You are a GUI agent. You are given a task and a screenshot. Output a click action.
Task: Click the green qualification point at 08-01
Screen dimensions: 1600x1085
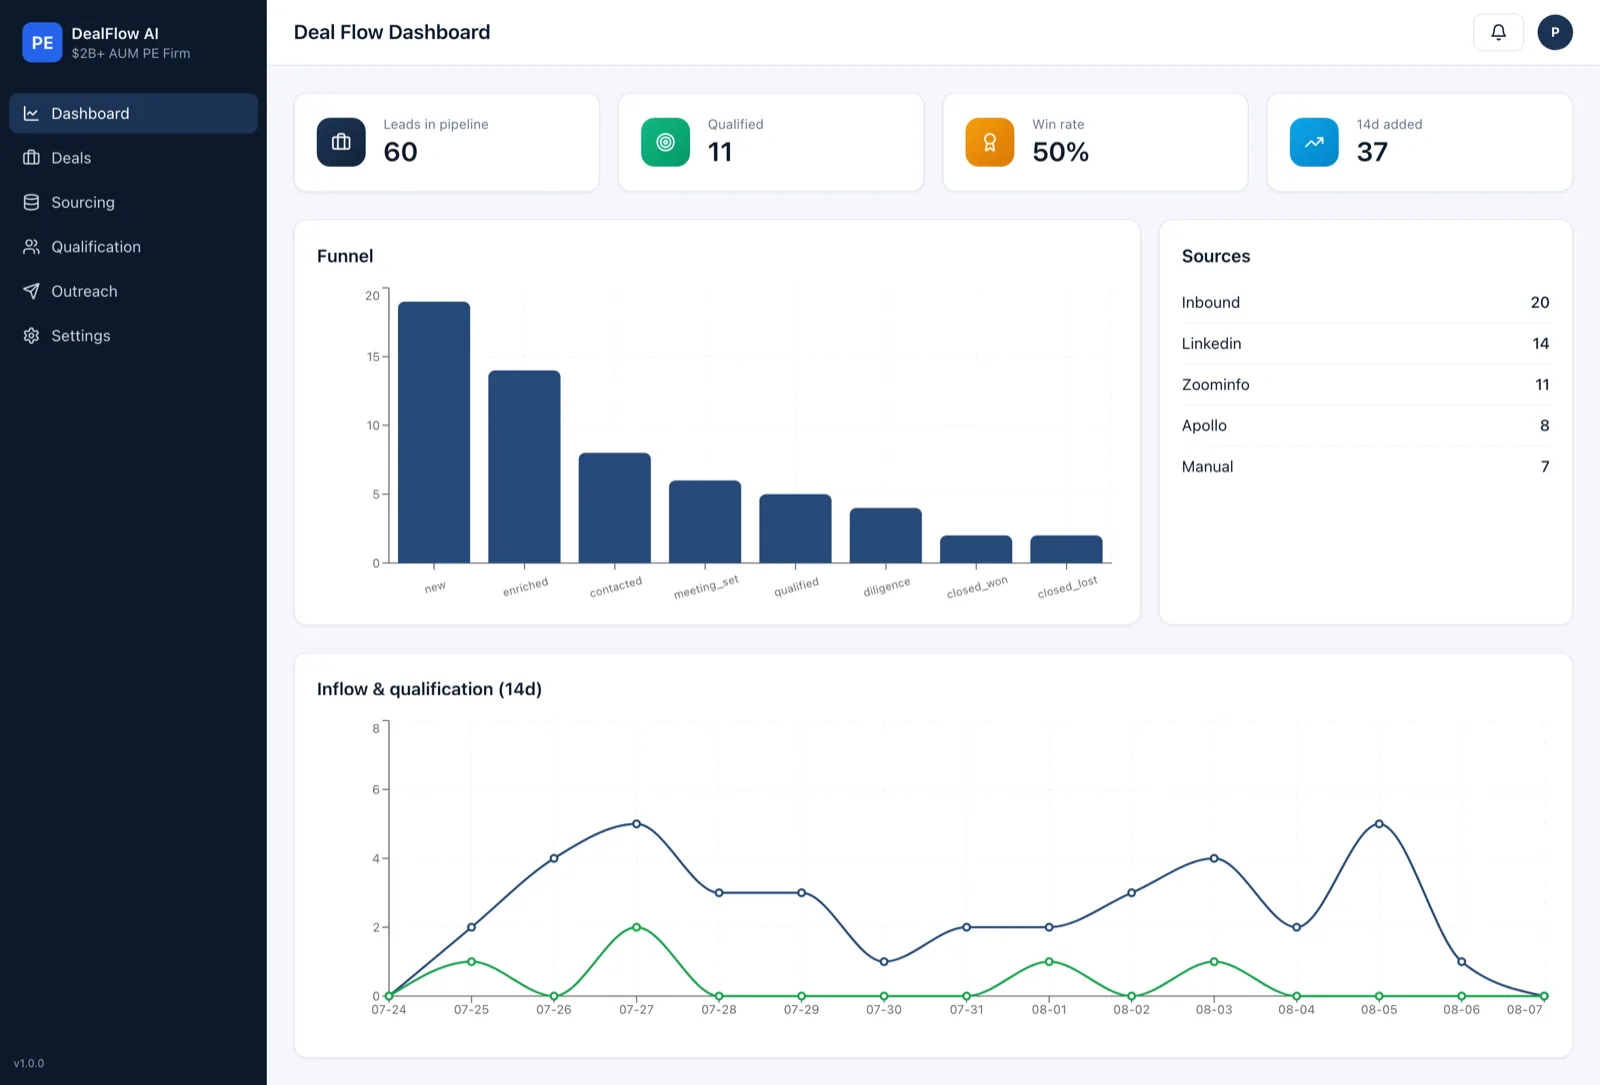1049,961
